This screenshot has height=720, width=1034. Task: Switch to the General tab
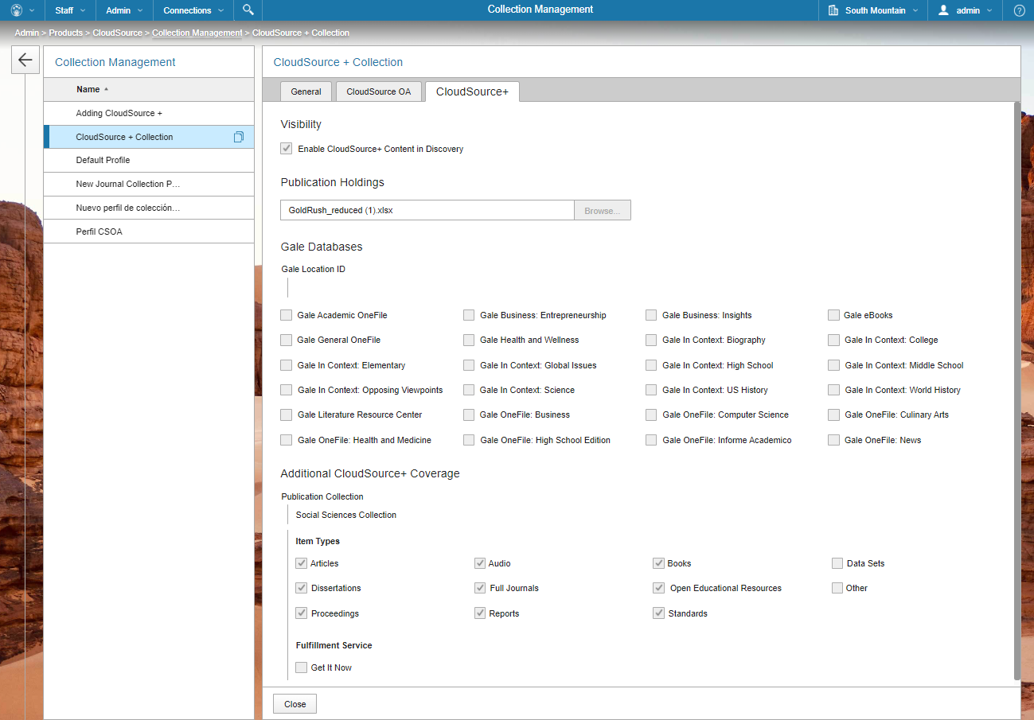306,92
